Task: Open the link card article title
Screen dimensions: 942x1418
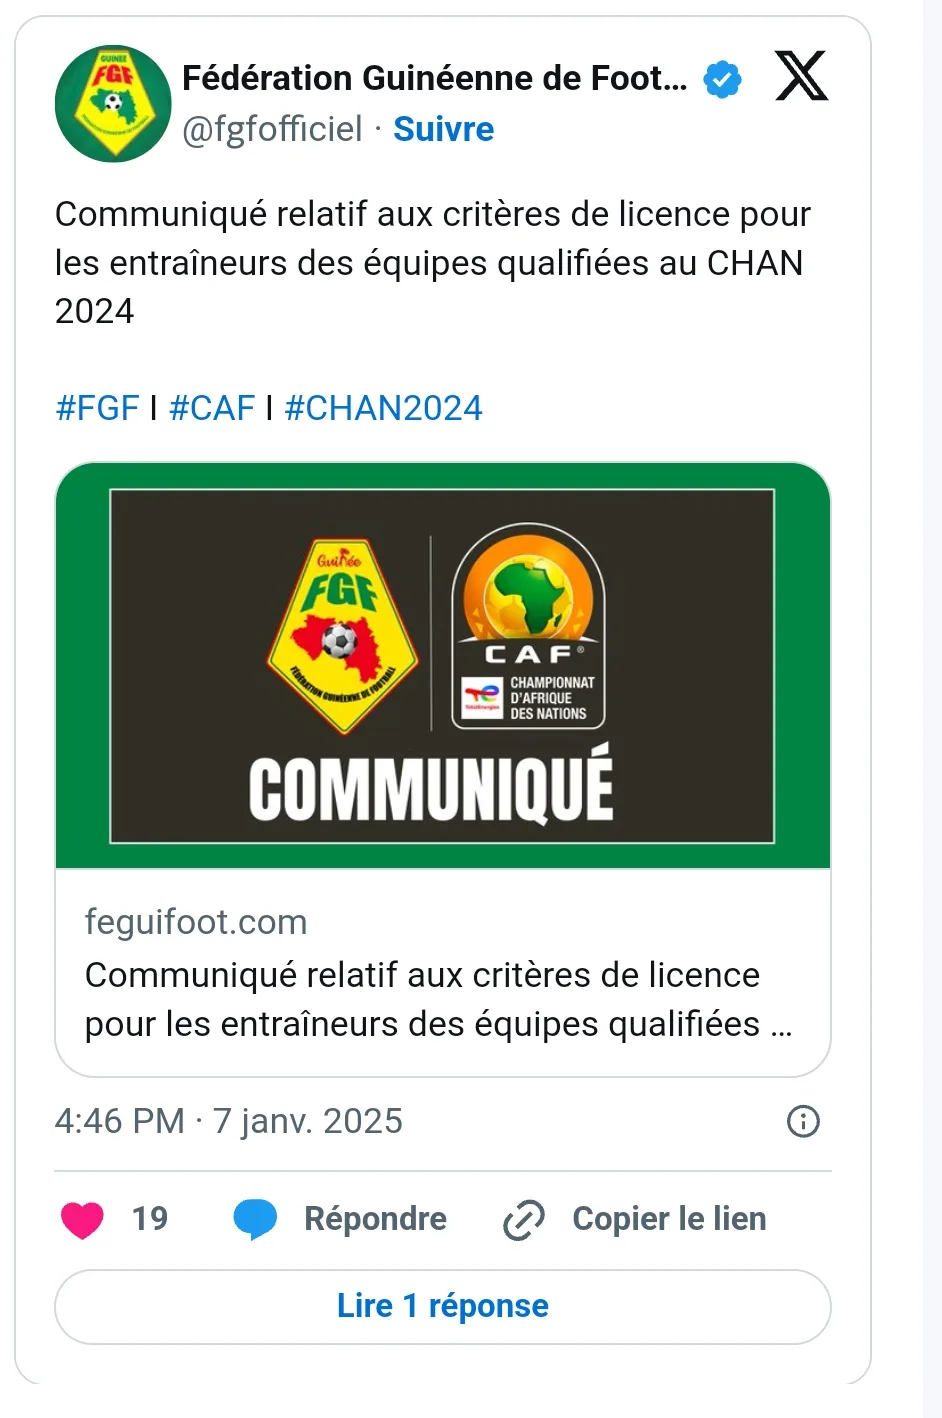Action: pyautogui.click(x=438, y=999)
